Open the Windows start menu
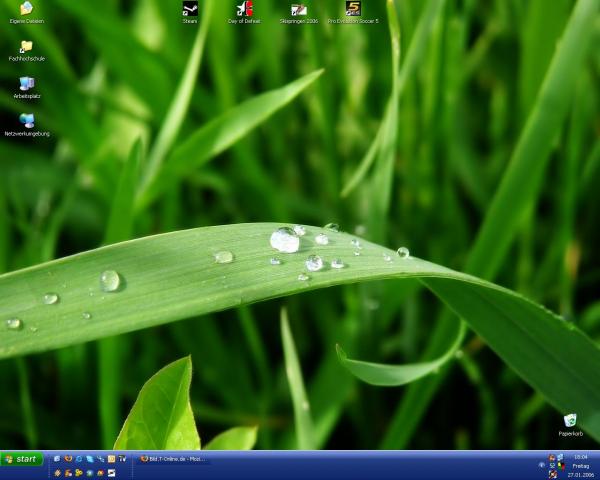 pos(22,459)
